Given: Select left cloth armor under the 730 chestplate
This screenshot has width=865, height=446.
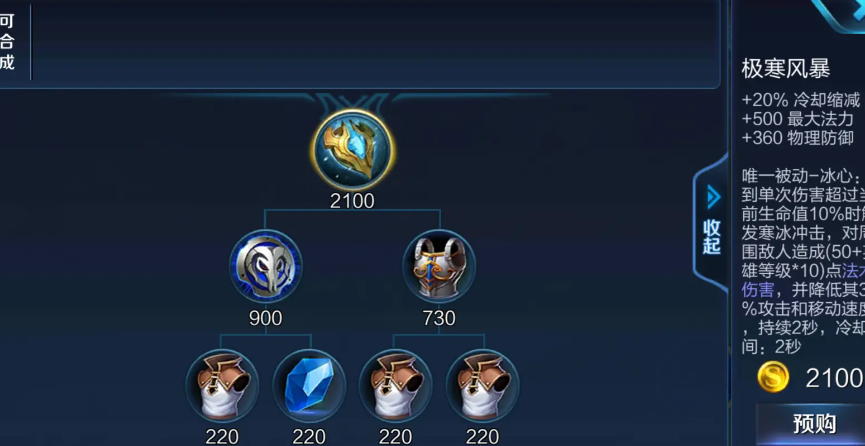Looking at the screenshot, I should [396, 386].
